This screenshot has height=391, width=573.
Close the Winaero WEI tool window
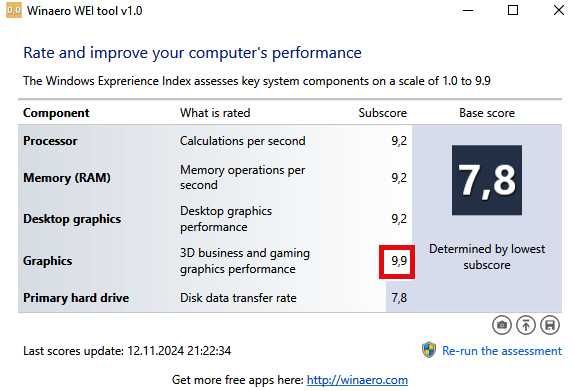(558, 10)
